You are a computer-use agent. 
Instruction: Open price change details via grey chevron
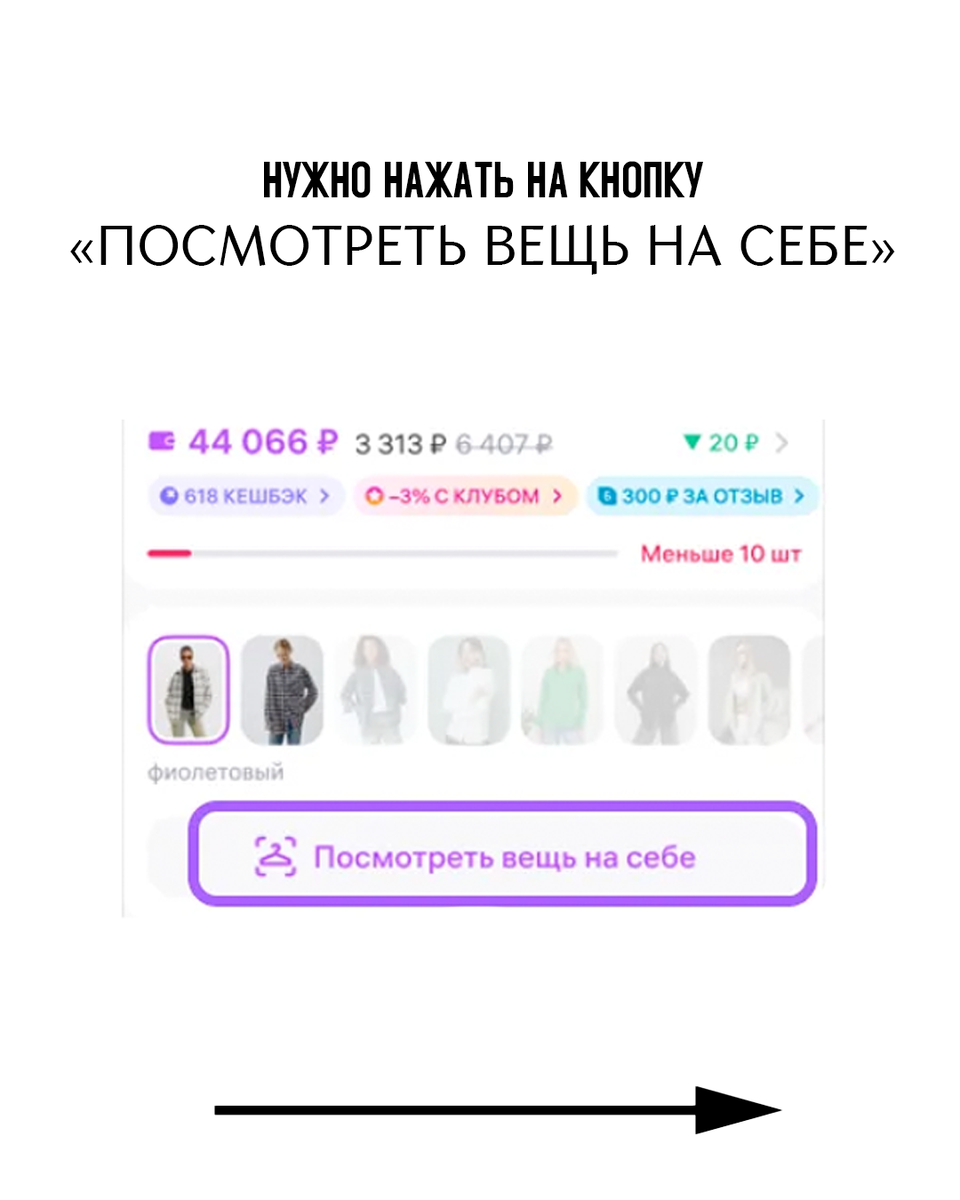(781, 443)
